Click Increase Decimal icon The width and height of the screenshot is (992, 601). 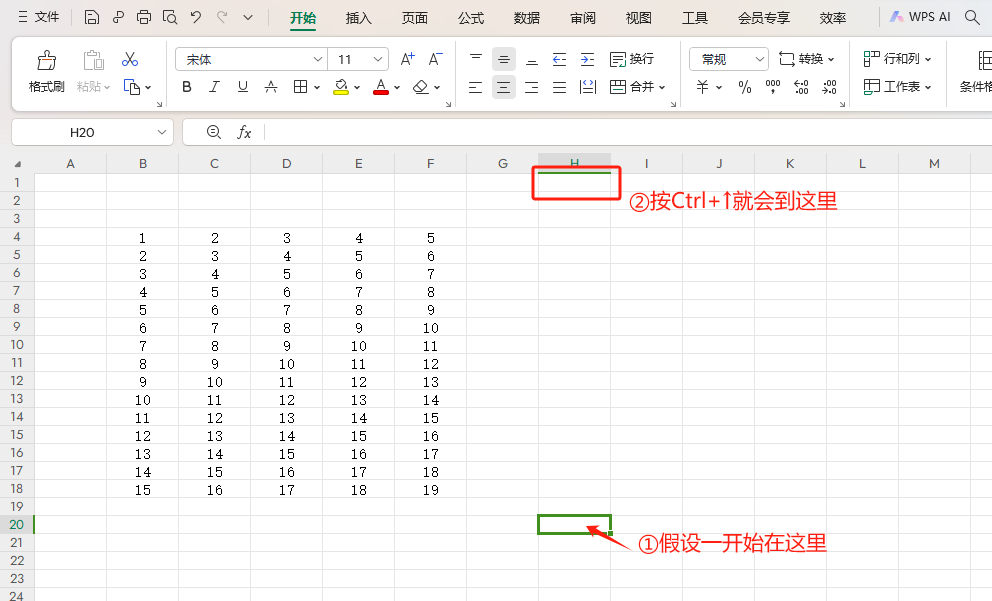[x=801, y=87]
